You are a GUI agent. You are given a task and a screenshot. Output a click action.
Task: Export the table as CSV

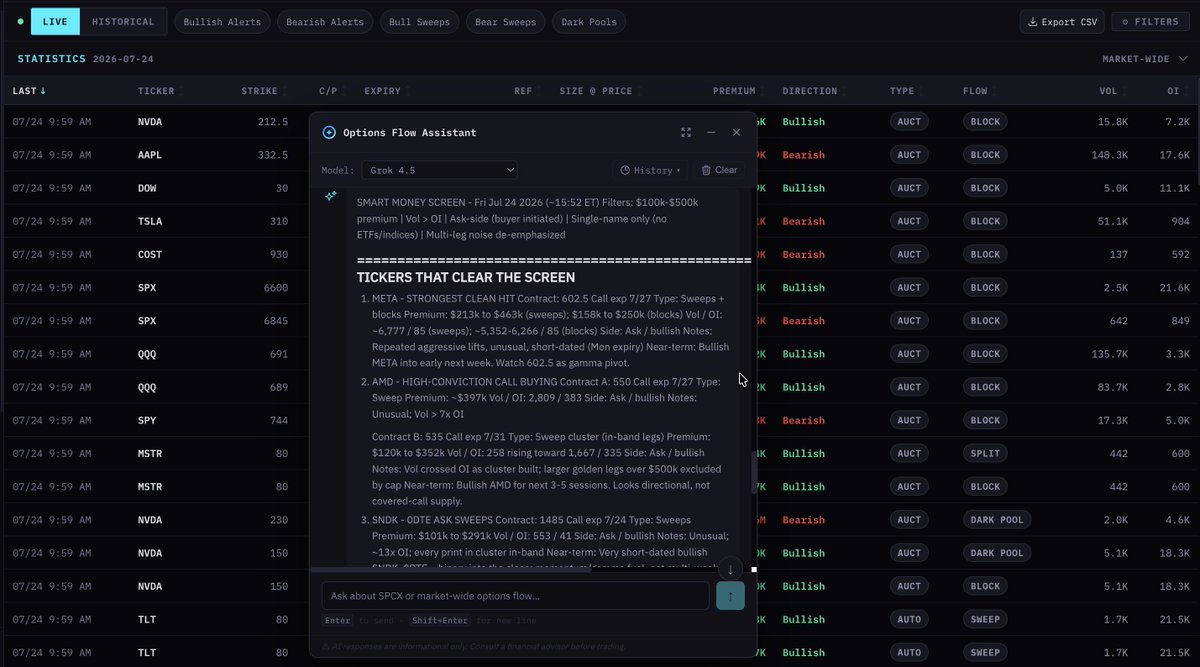point(1062,21)
